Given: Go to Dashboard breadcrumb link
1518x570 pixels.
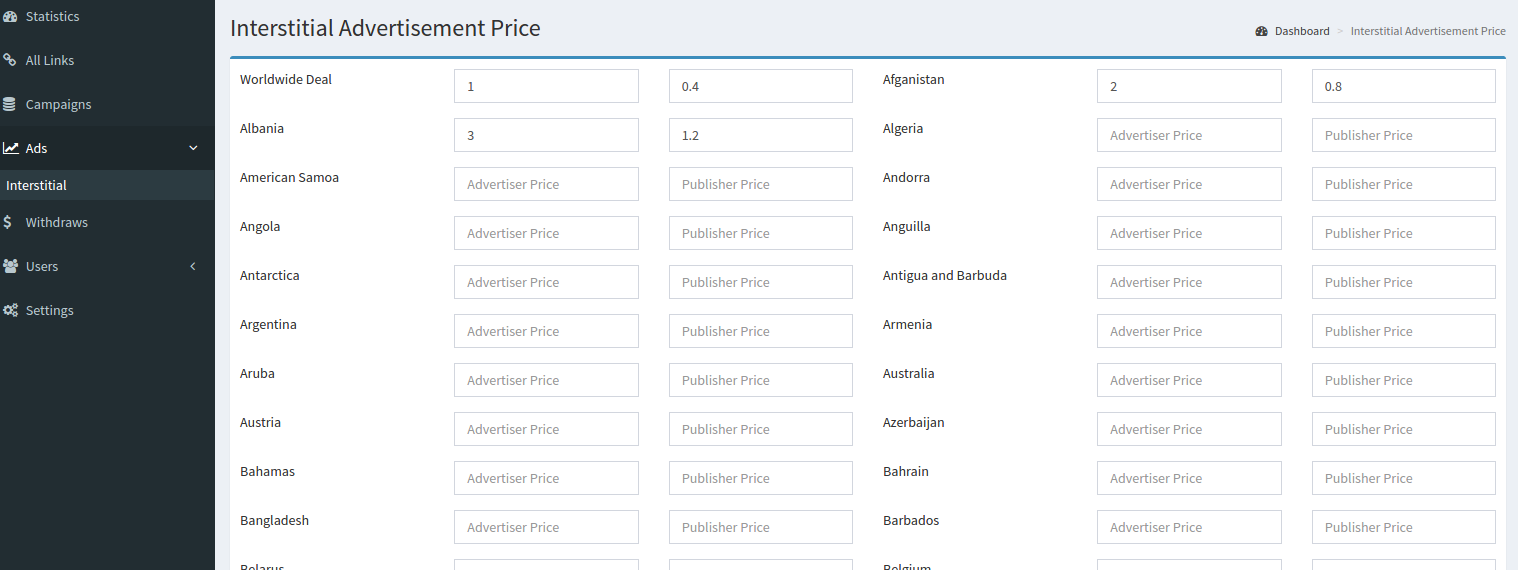Looking at the screenshot, I should point(1301,32).
